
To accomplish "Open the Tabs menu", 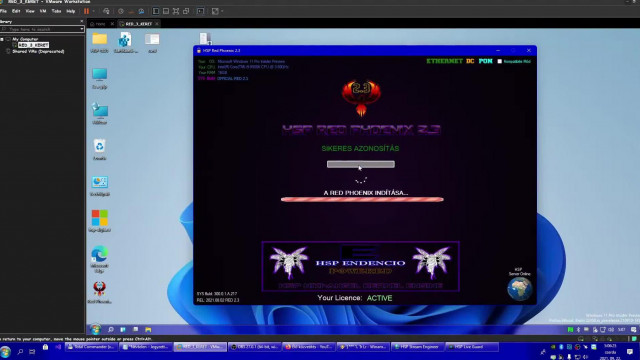I will [56, 11].
